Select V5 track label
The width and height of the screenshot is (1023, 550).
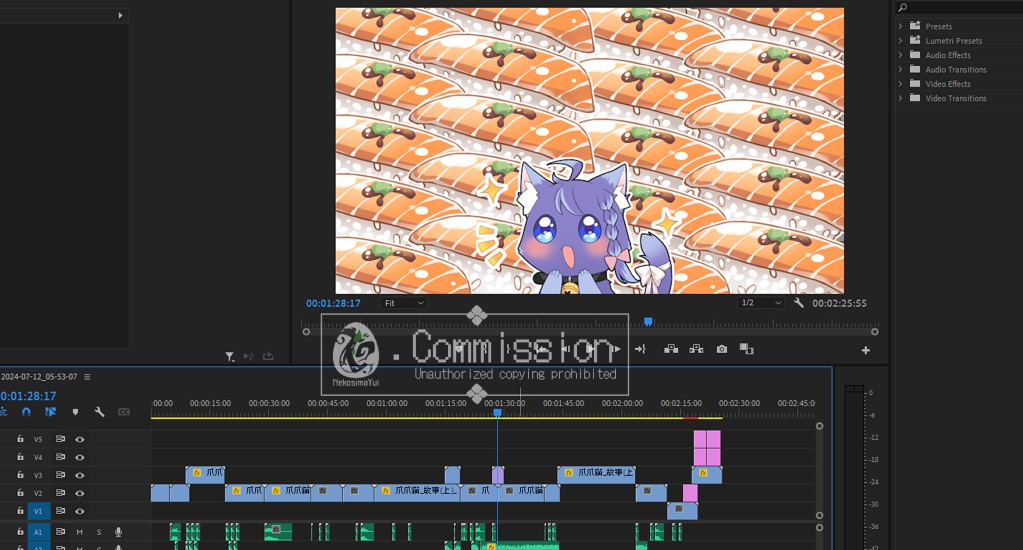38,439
